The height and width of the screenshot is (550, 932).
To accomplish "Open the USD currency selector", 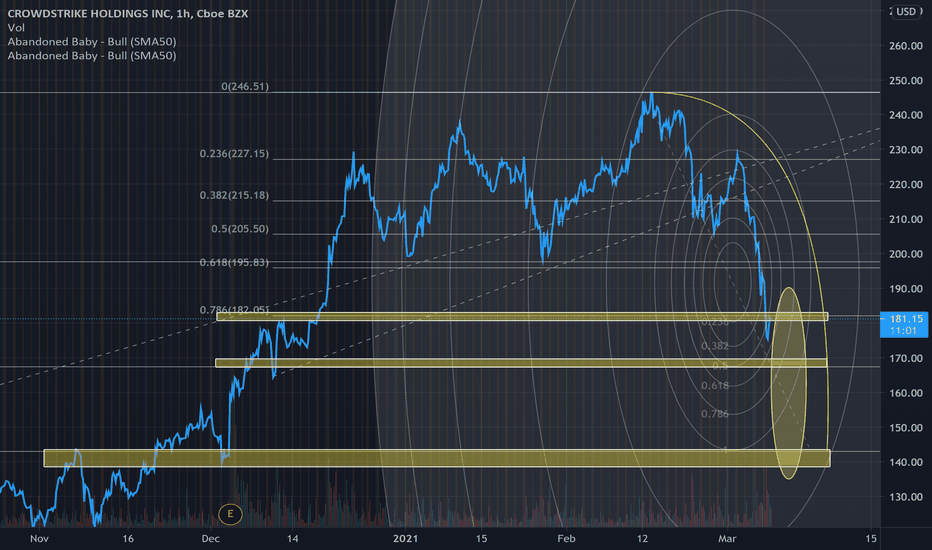I will (x=906, y=12).
